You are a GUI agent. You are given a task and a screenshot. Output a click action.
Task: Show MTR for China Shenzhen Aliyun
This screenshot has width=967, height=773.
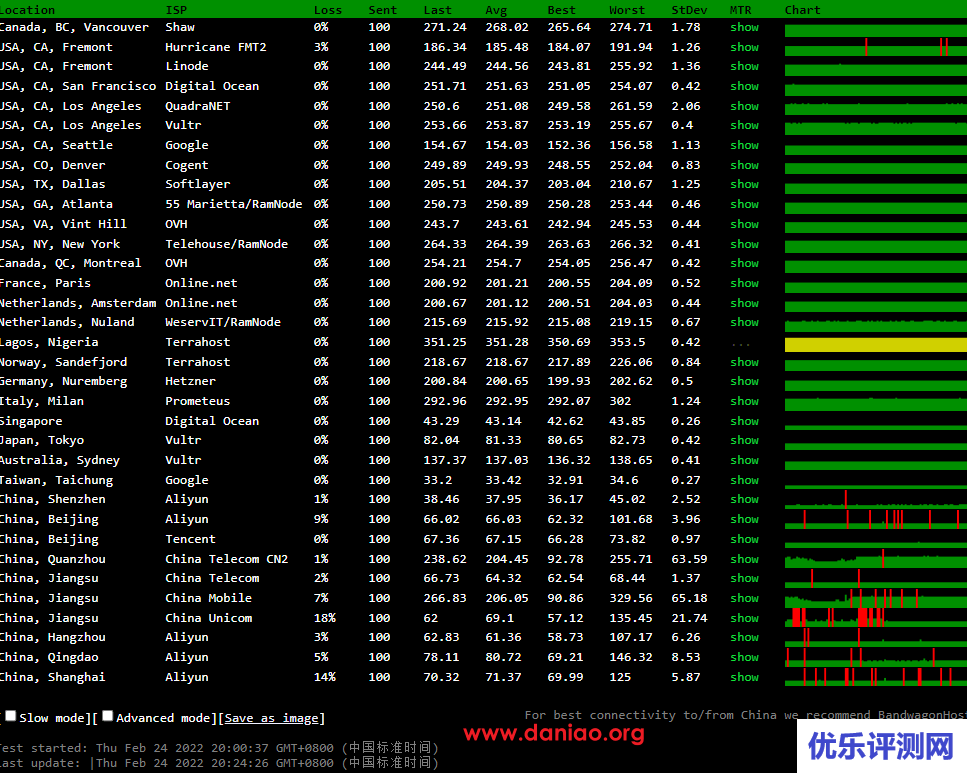(x=744, y=499)
